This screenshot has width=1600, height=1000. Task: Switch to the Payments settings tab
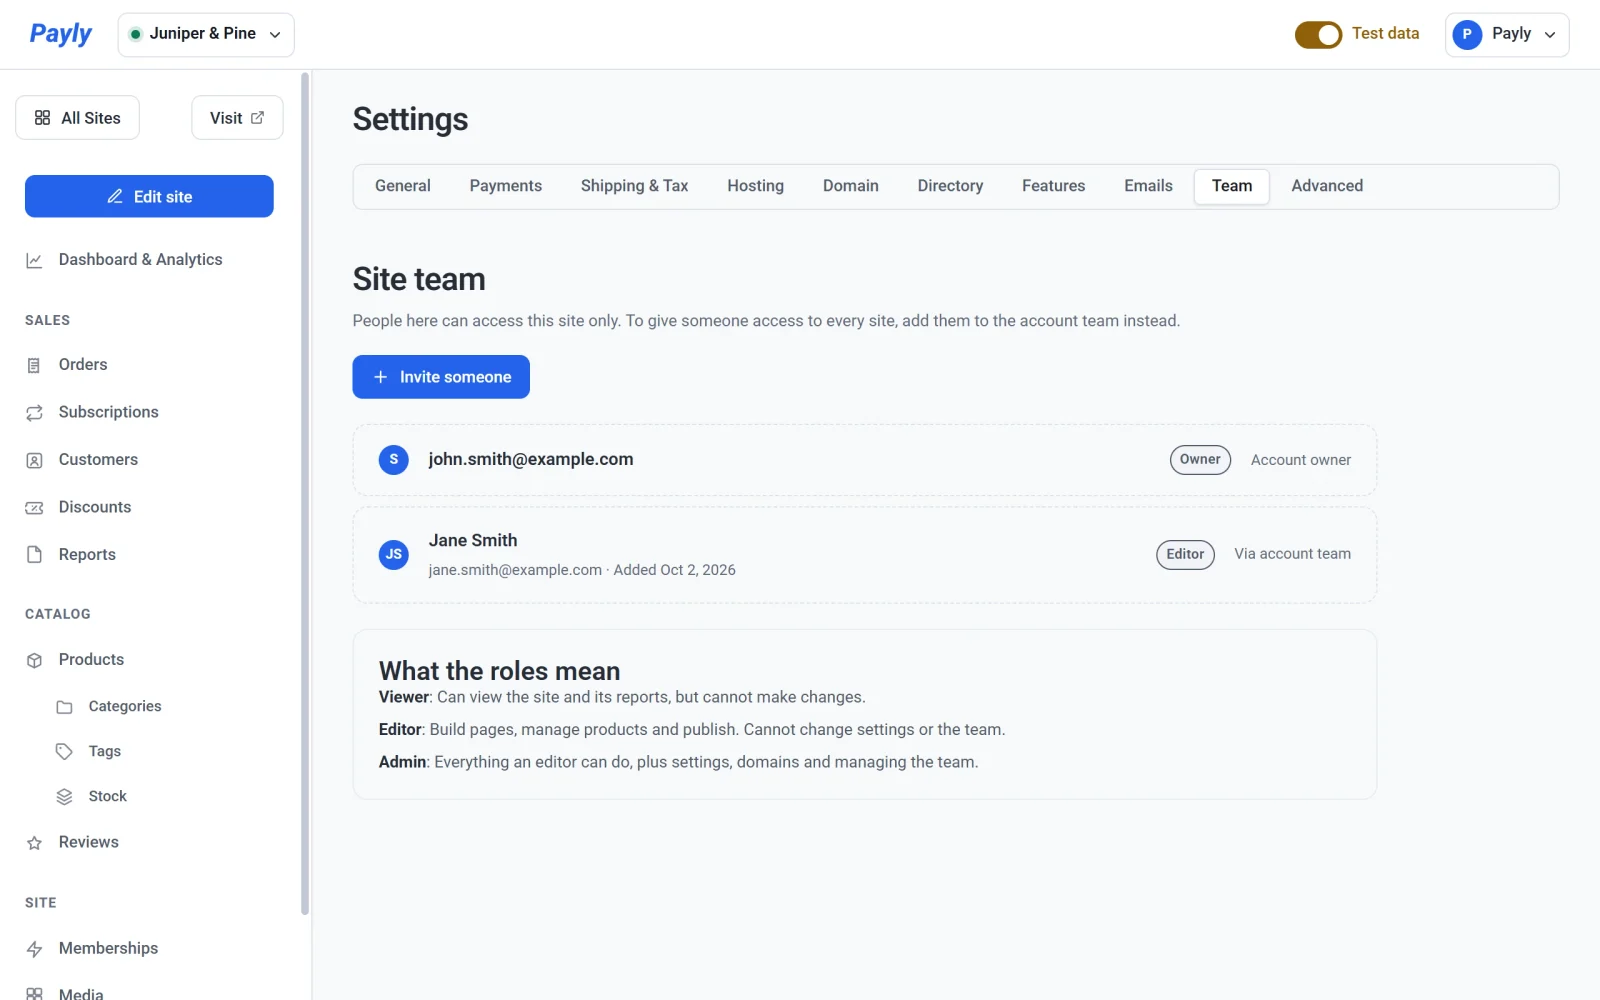506,186
